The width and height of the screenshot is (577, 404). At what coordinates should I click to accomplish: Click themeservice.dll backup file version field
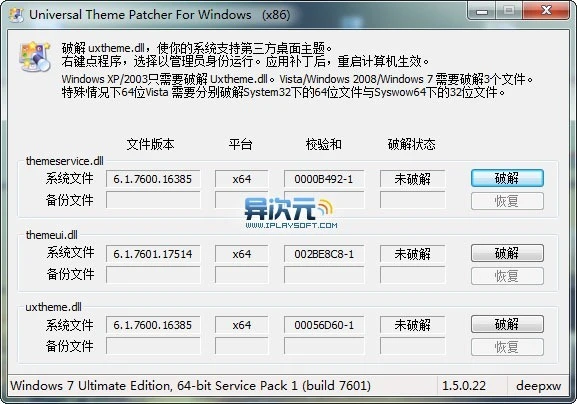point(153,200)
